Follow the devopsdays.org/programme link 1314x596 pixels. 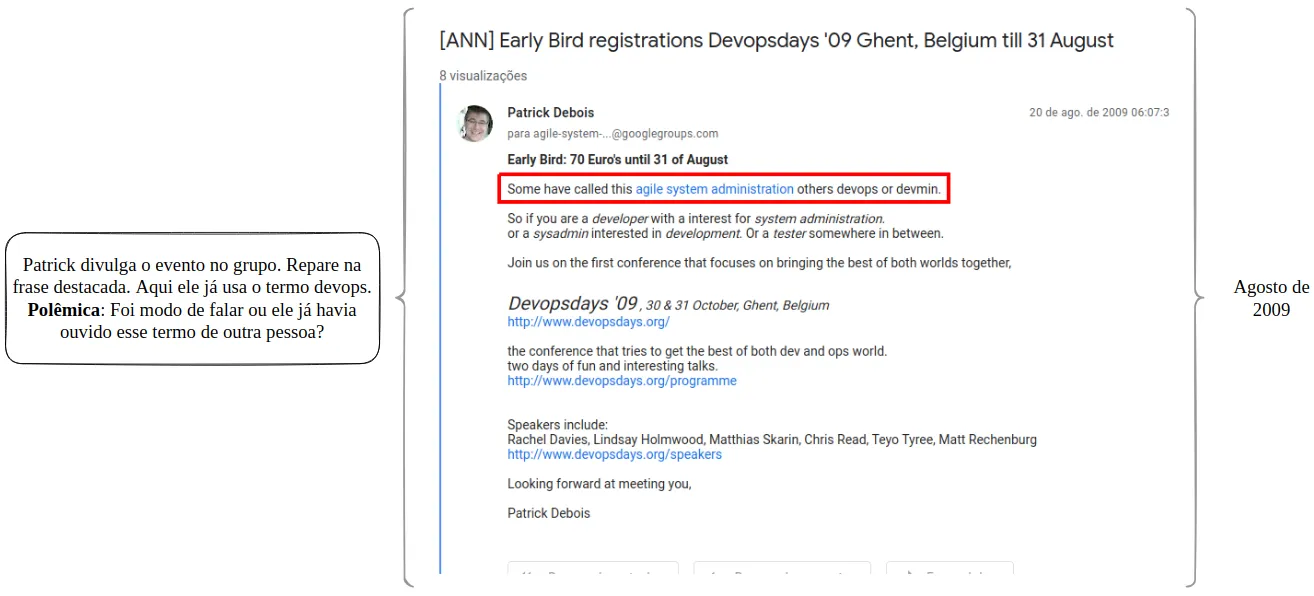point(622,381)
